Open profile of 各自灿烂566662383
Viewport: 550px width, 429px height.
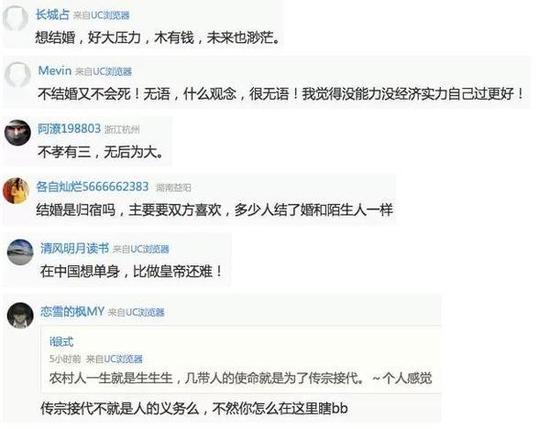pos(93,187)
